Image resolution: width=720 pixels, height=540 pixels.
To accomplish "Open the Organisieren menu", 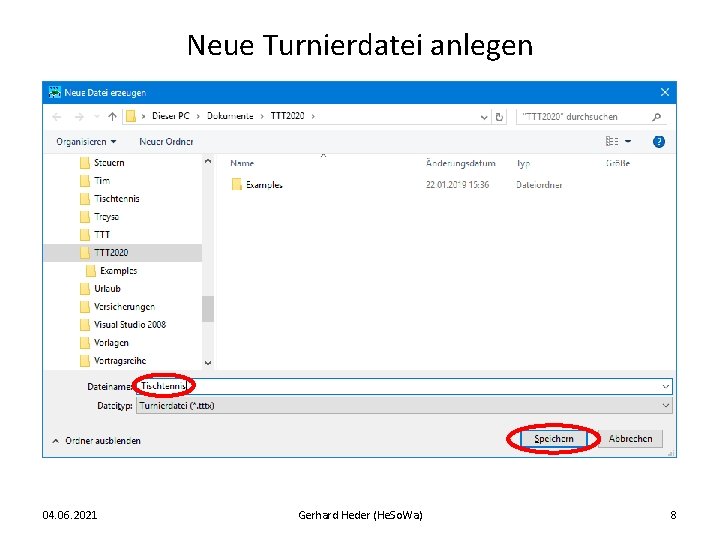I will click(86, 142).
